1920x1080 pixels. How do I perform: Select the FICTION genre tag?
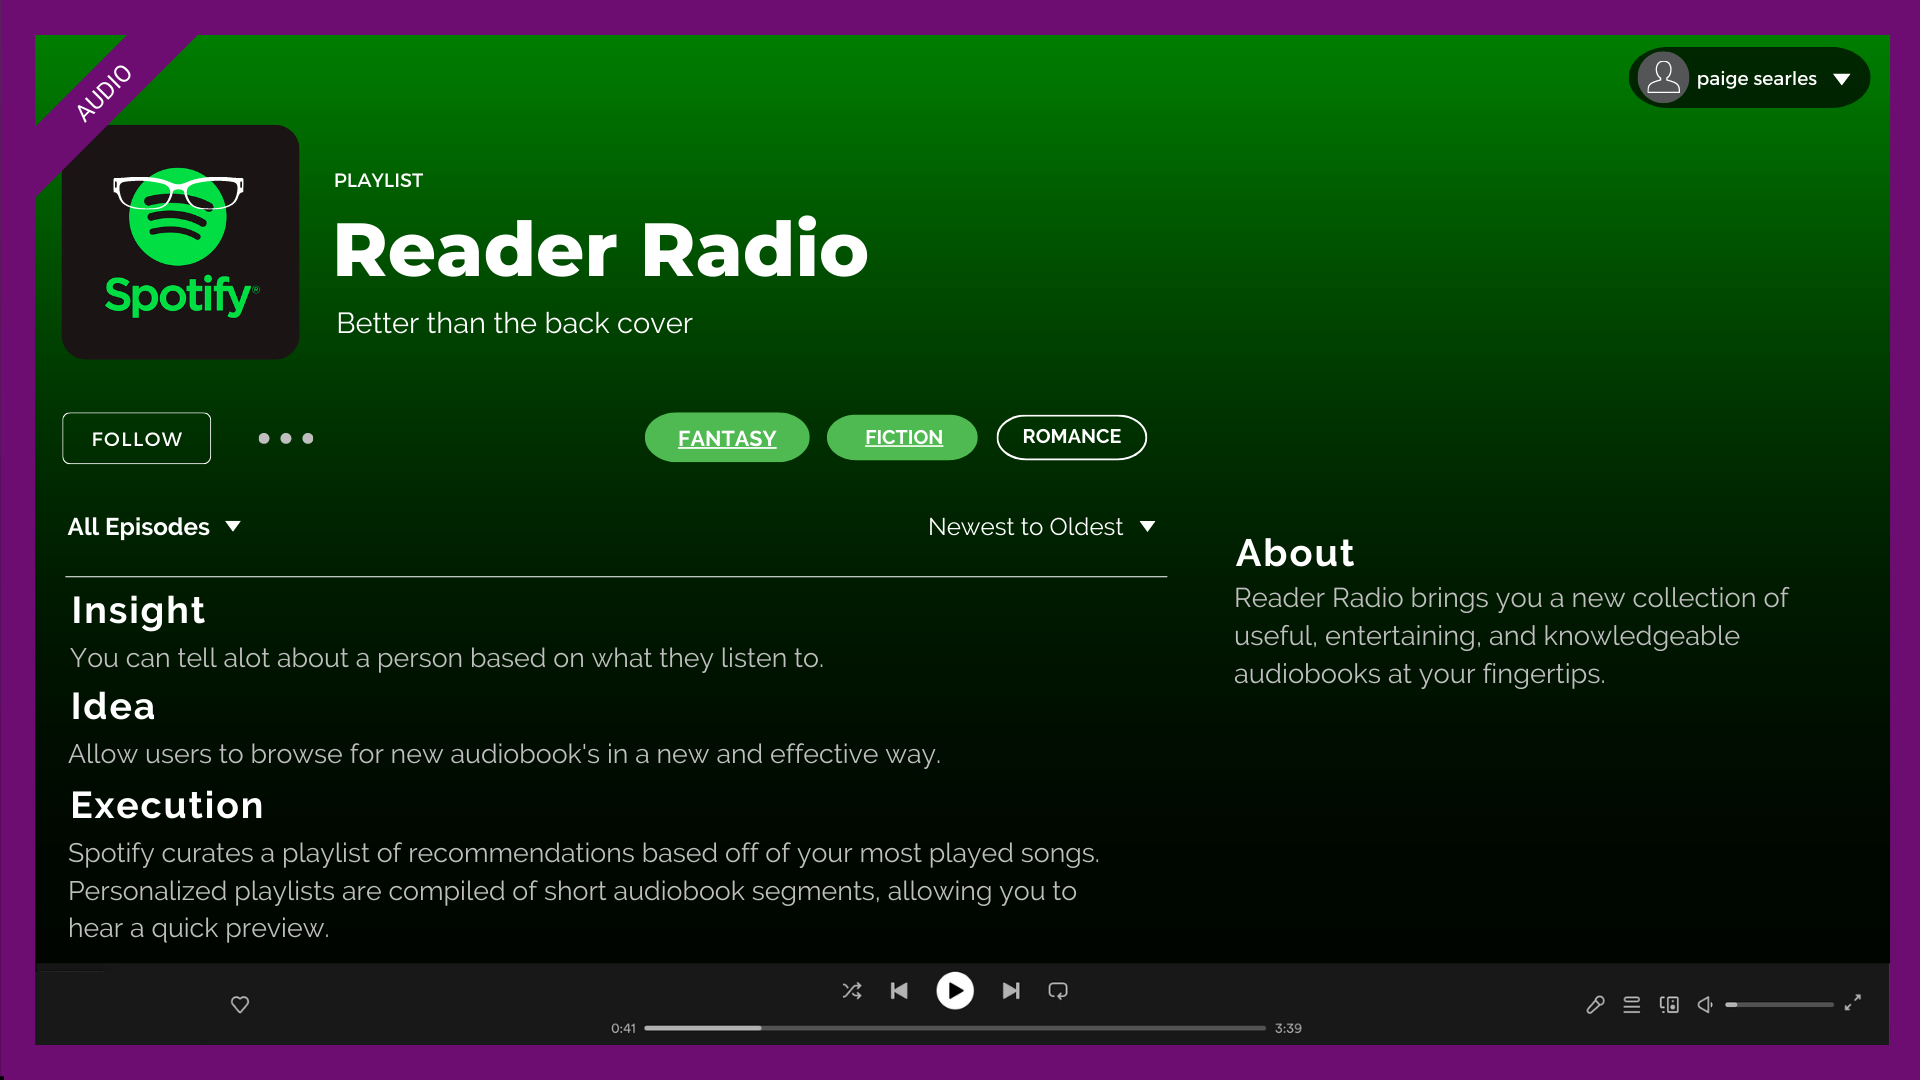(x=902, y=437)
